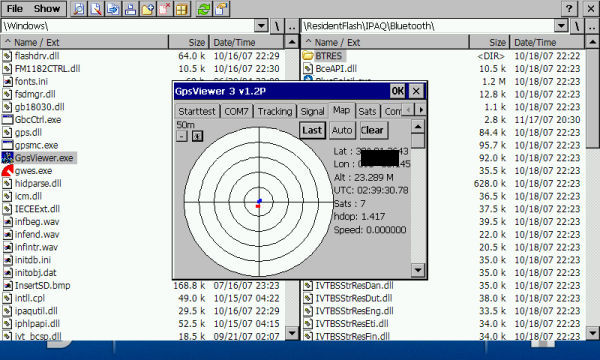Click the Copy file toolbar icon
The height and width of the screenshot is (360, 600).
click(x=113, y=9)
